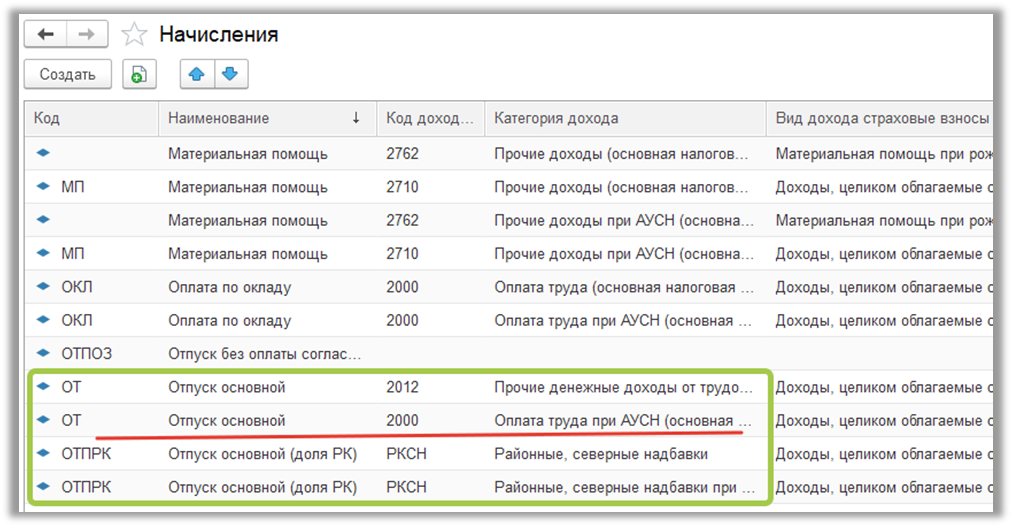Click income code 2762 in the Прочие доходы при АУСН row
Viewport: 1013px width, 527px height.
pos(402,220)
